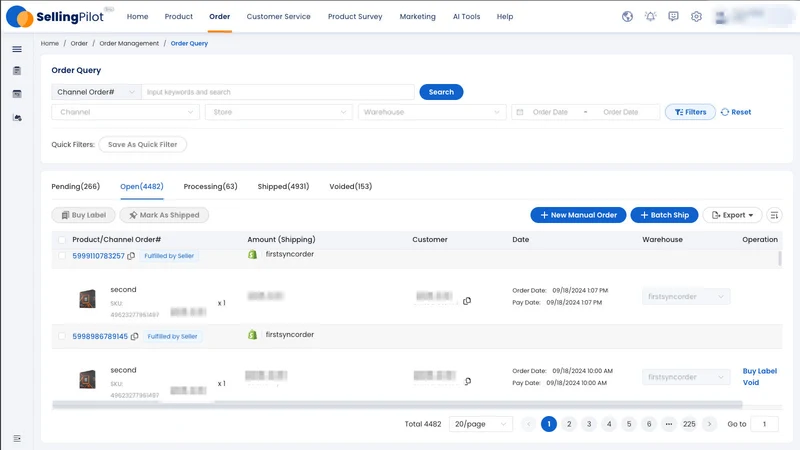Viewport: 800px width, 450px height.
Task: Click the calendar icon in Order Date
Action: pyautogui.click(x=520, y=112)
